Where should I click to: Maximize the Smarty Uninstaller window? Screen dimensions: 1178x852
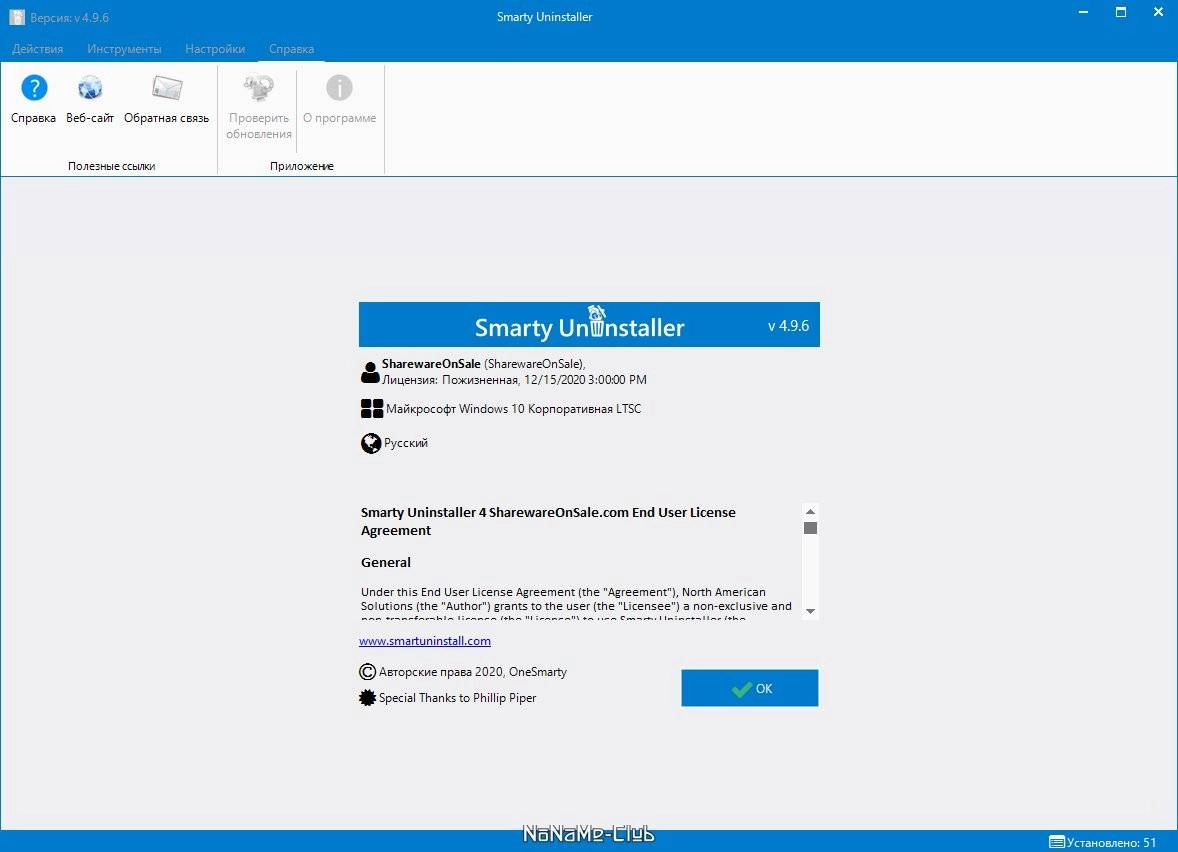tap(1121, 13)
